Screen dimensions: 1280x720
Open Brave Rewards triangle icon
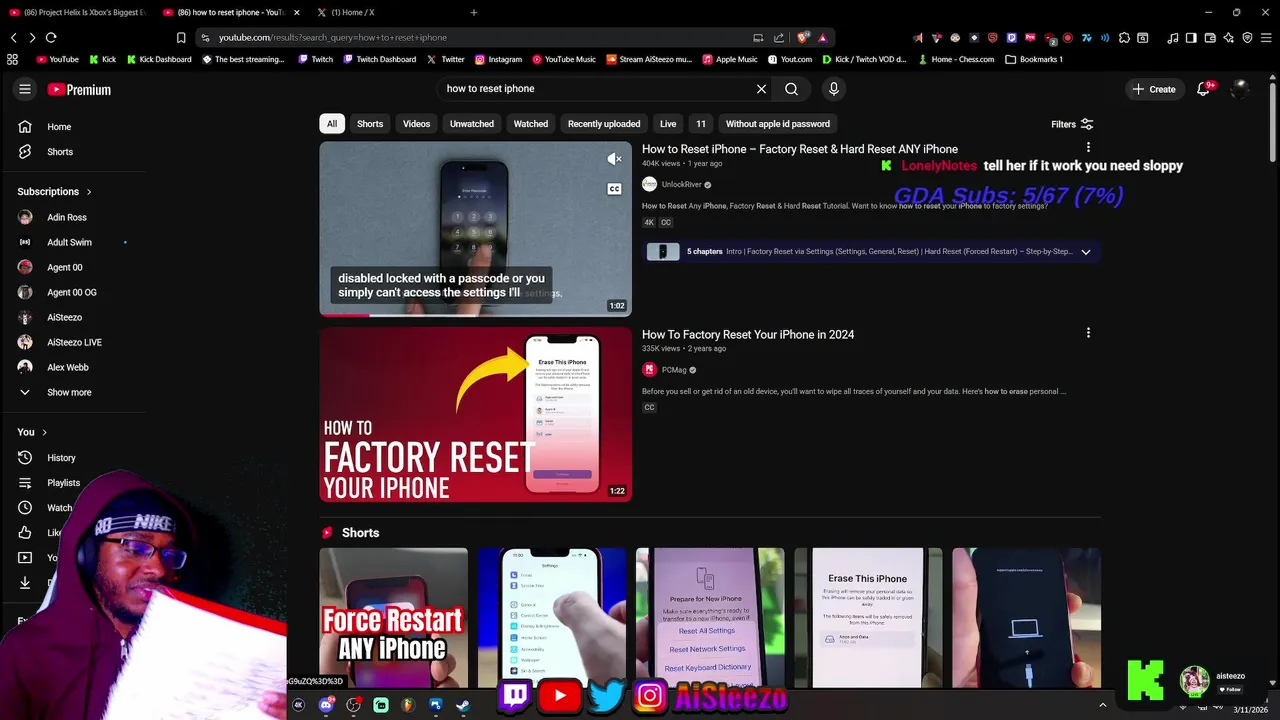click(x=822, y=37)
